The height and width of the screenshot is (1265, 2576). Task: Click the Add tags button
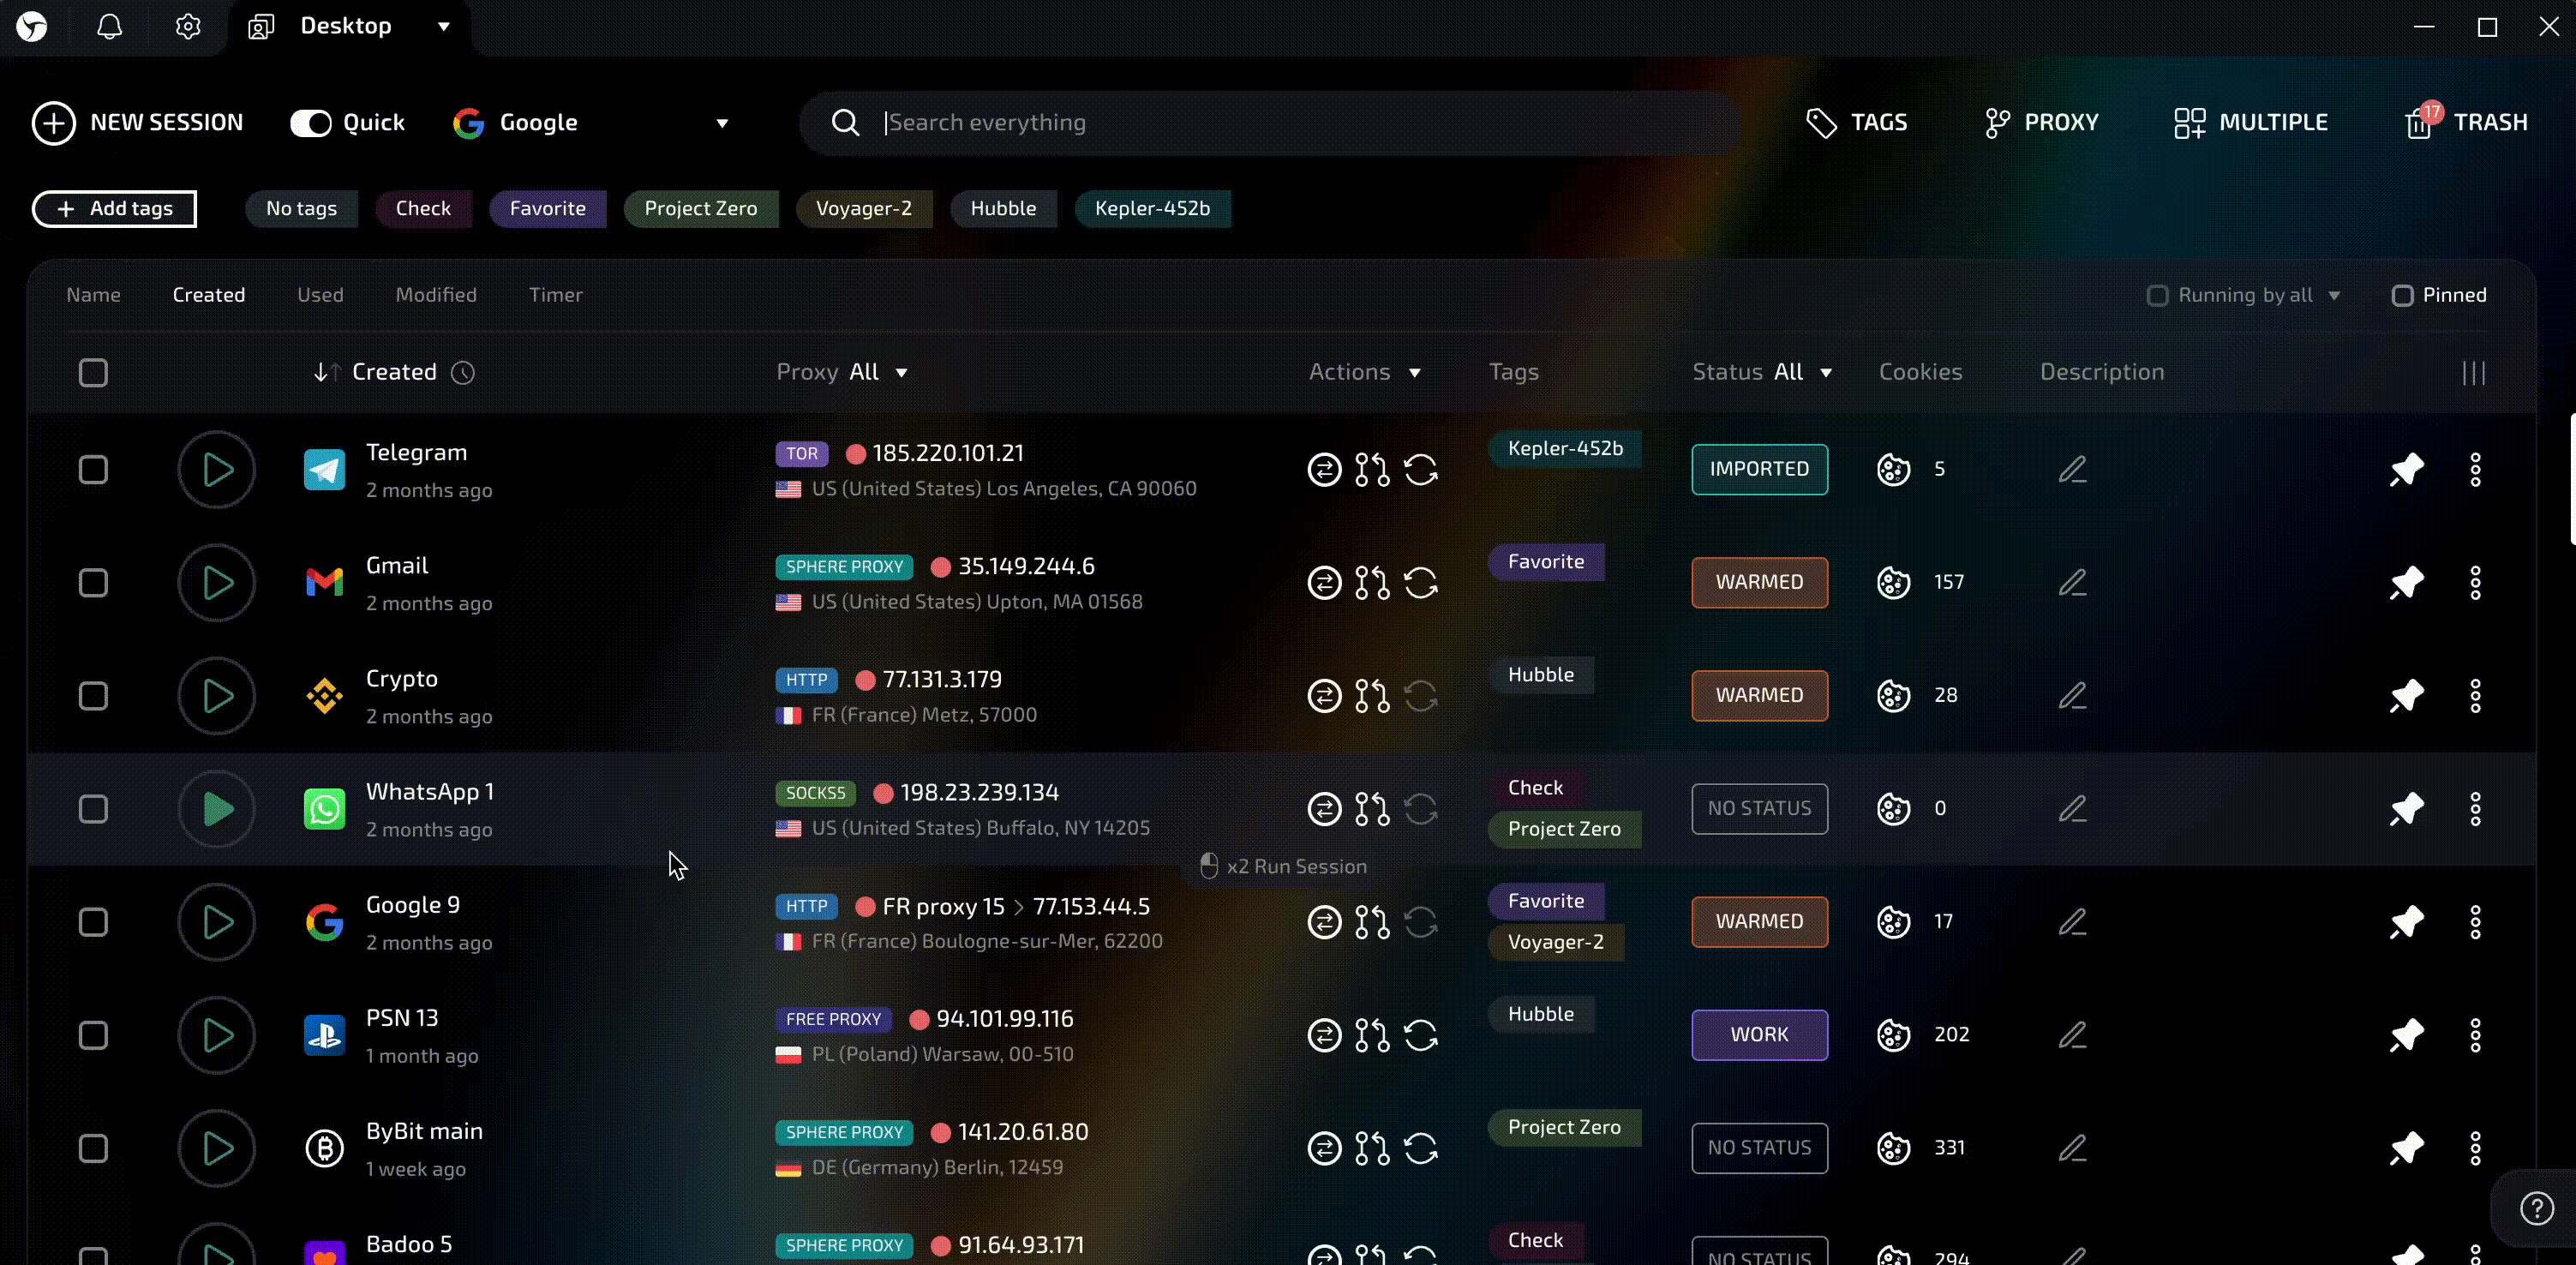pyautogui.click(x=115, y=209)
